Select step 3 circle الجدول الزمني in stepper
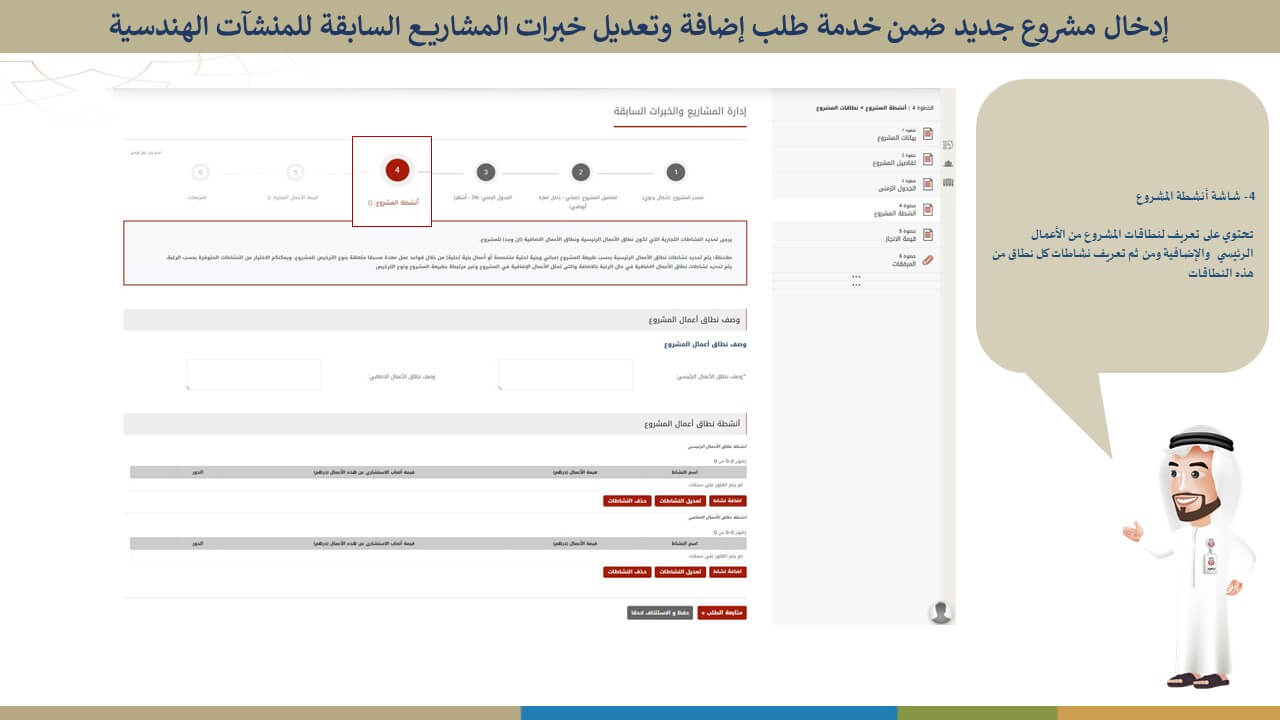The height and width of the screenshot is (720, 1280). pos(485,172)
